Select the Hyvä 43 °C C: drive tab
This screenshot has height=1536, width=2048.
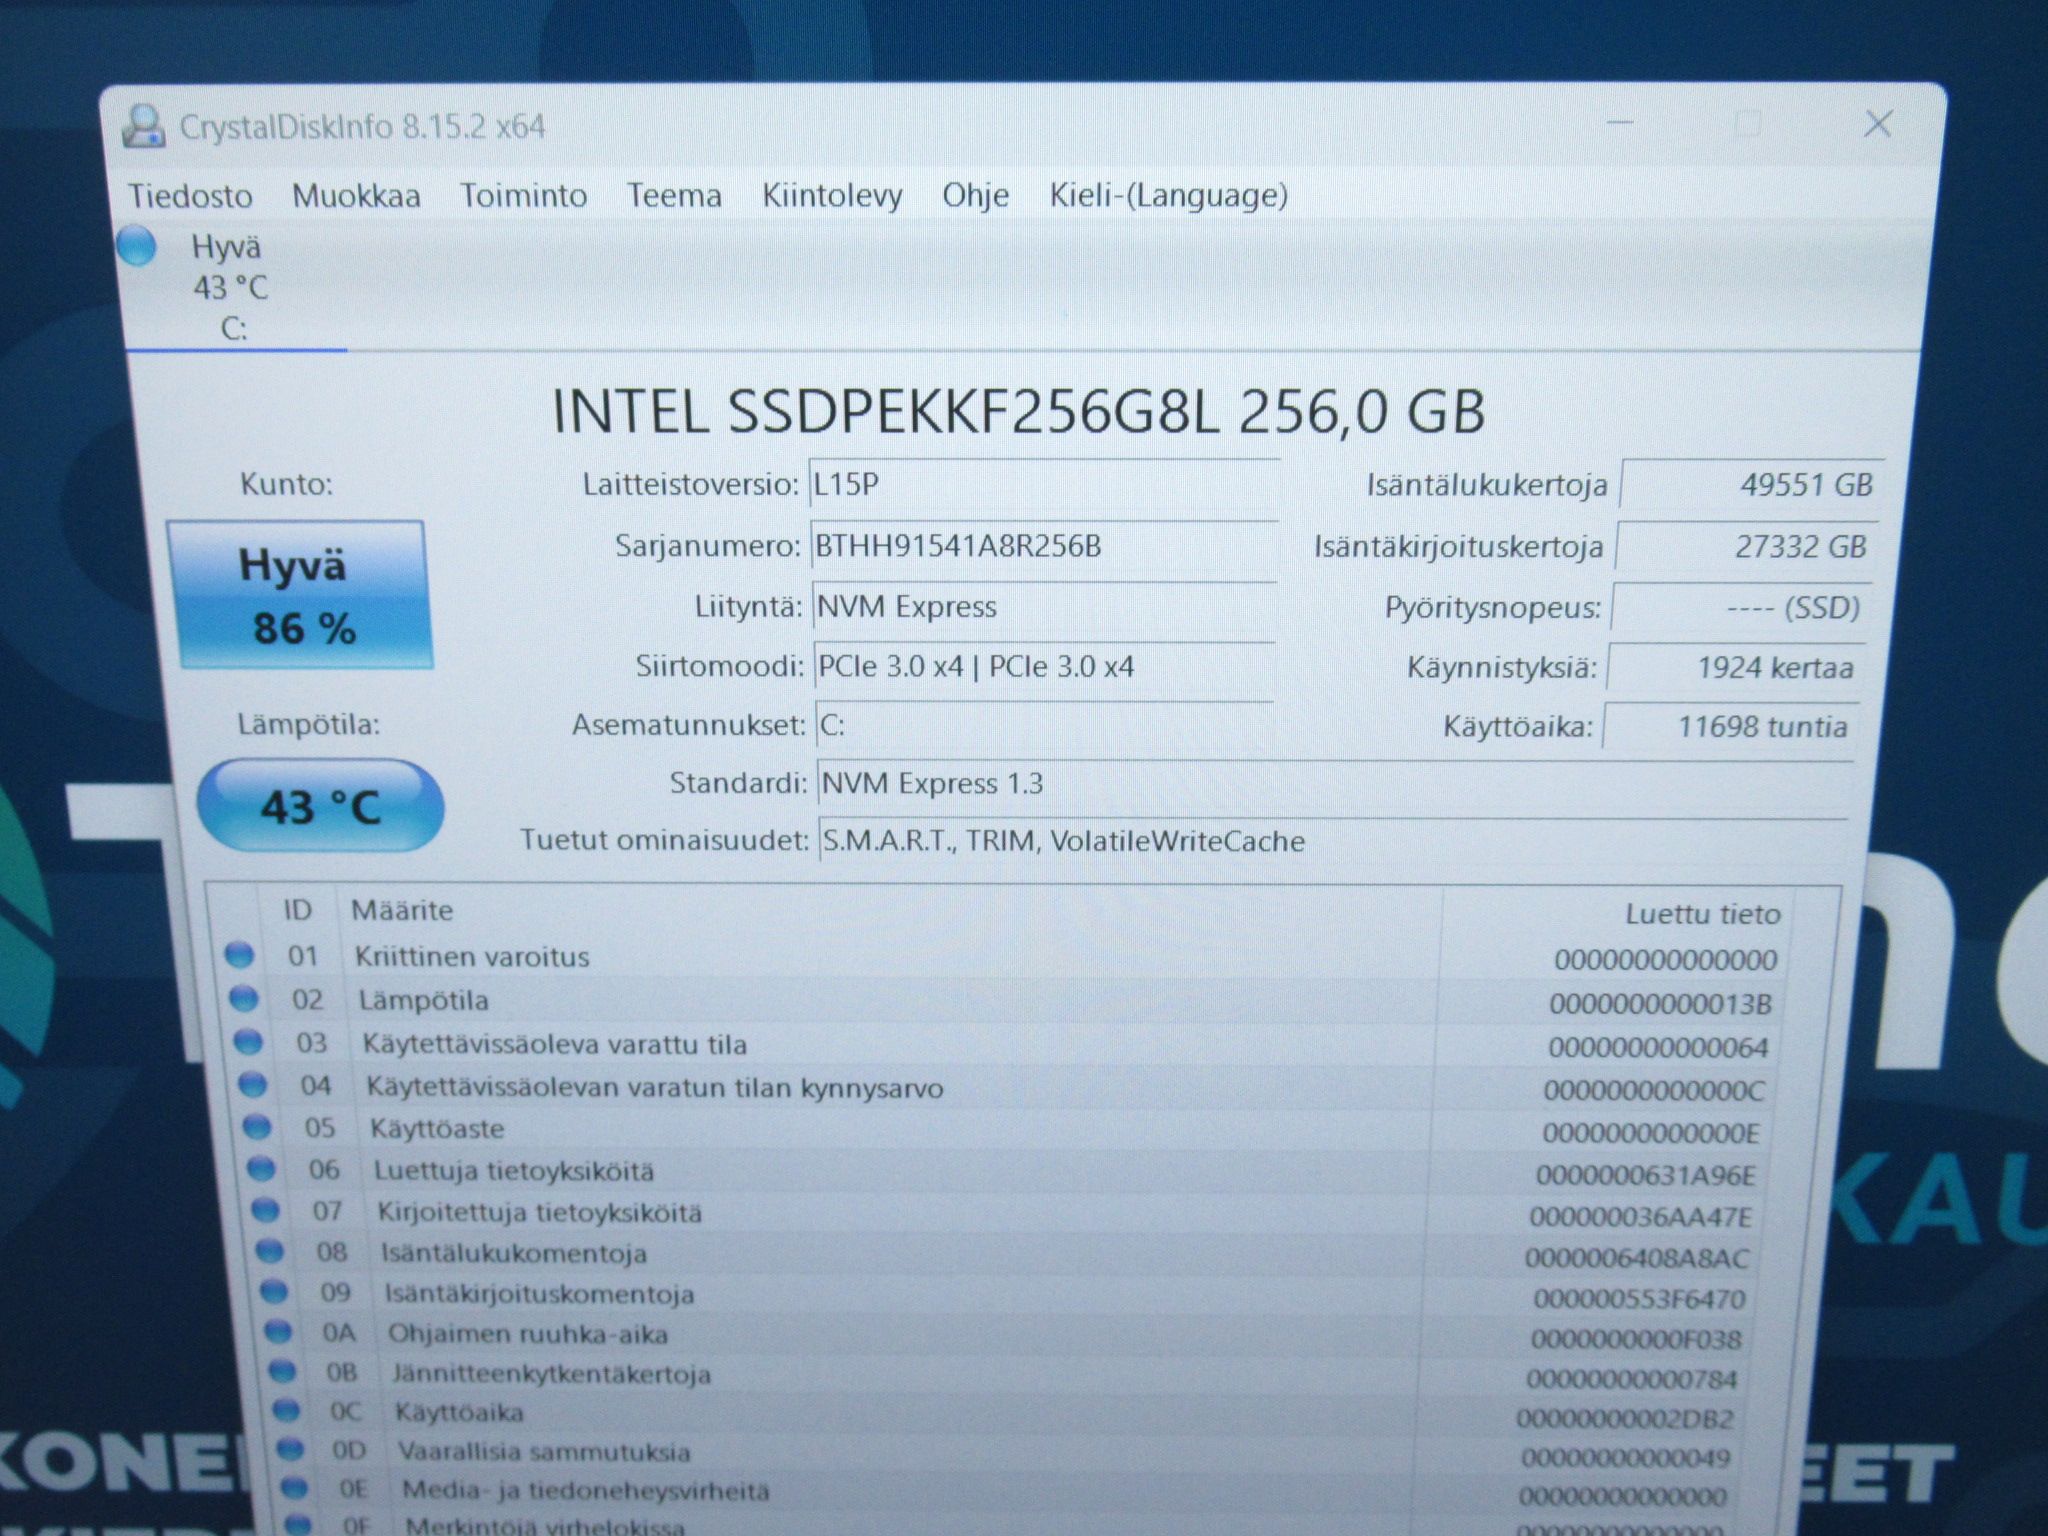point(232,287)
